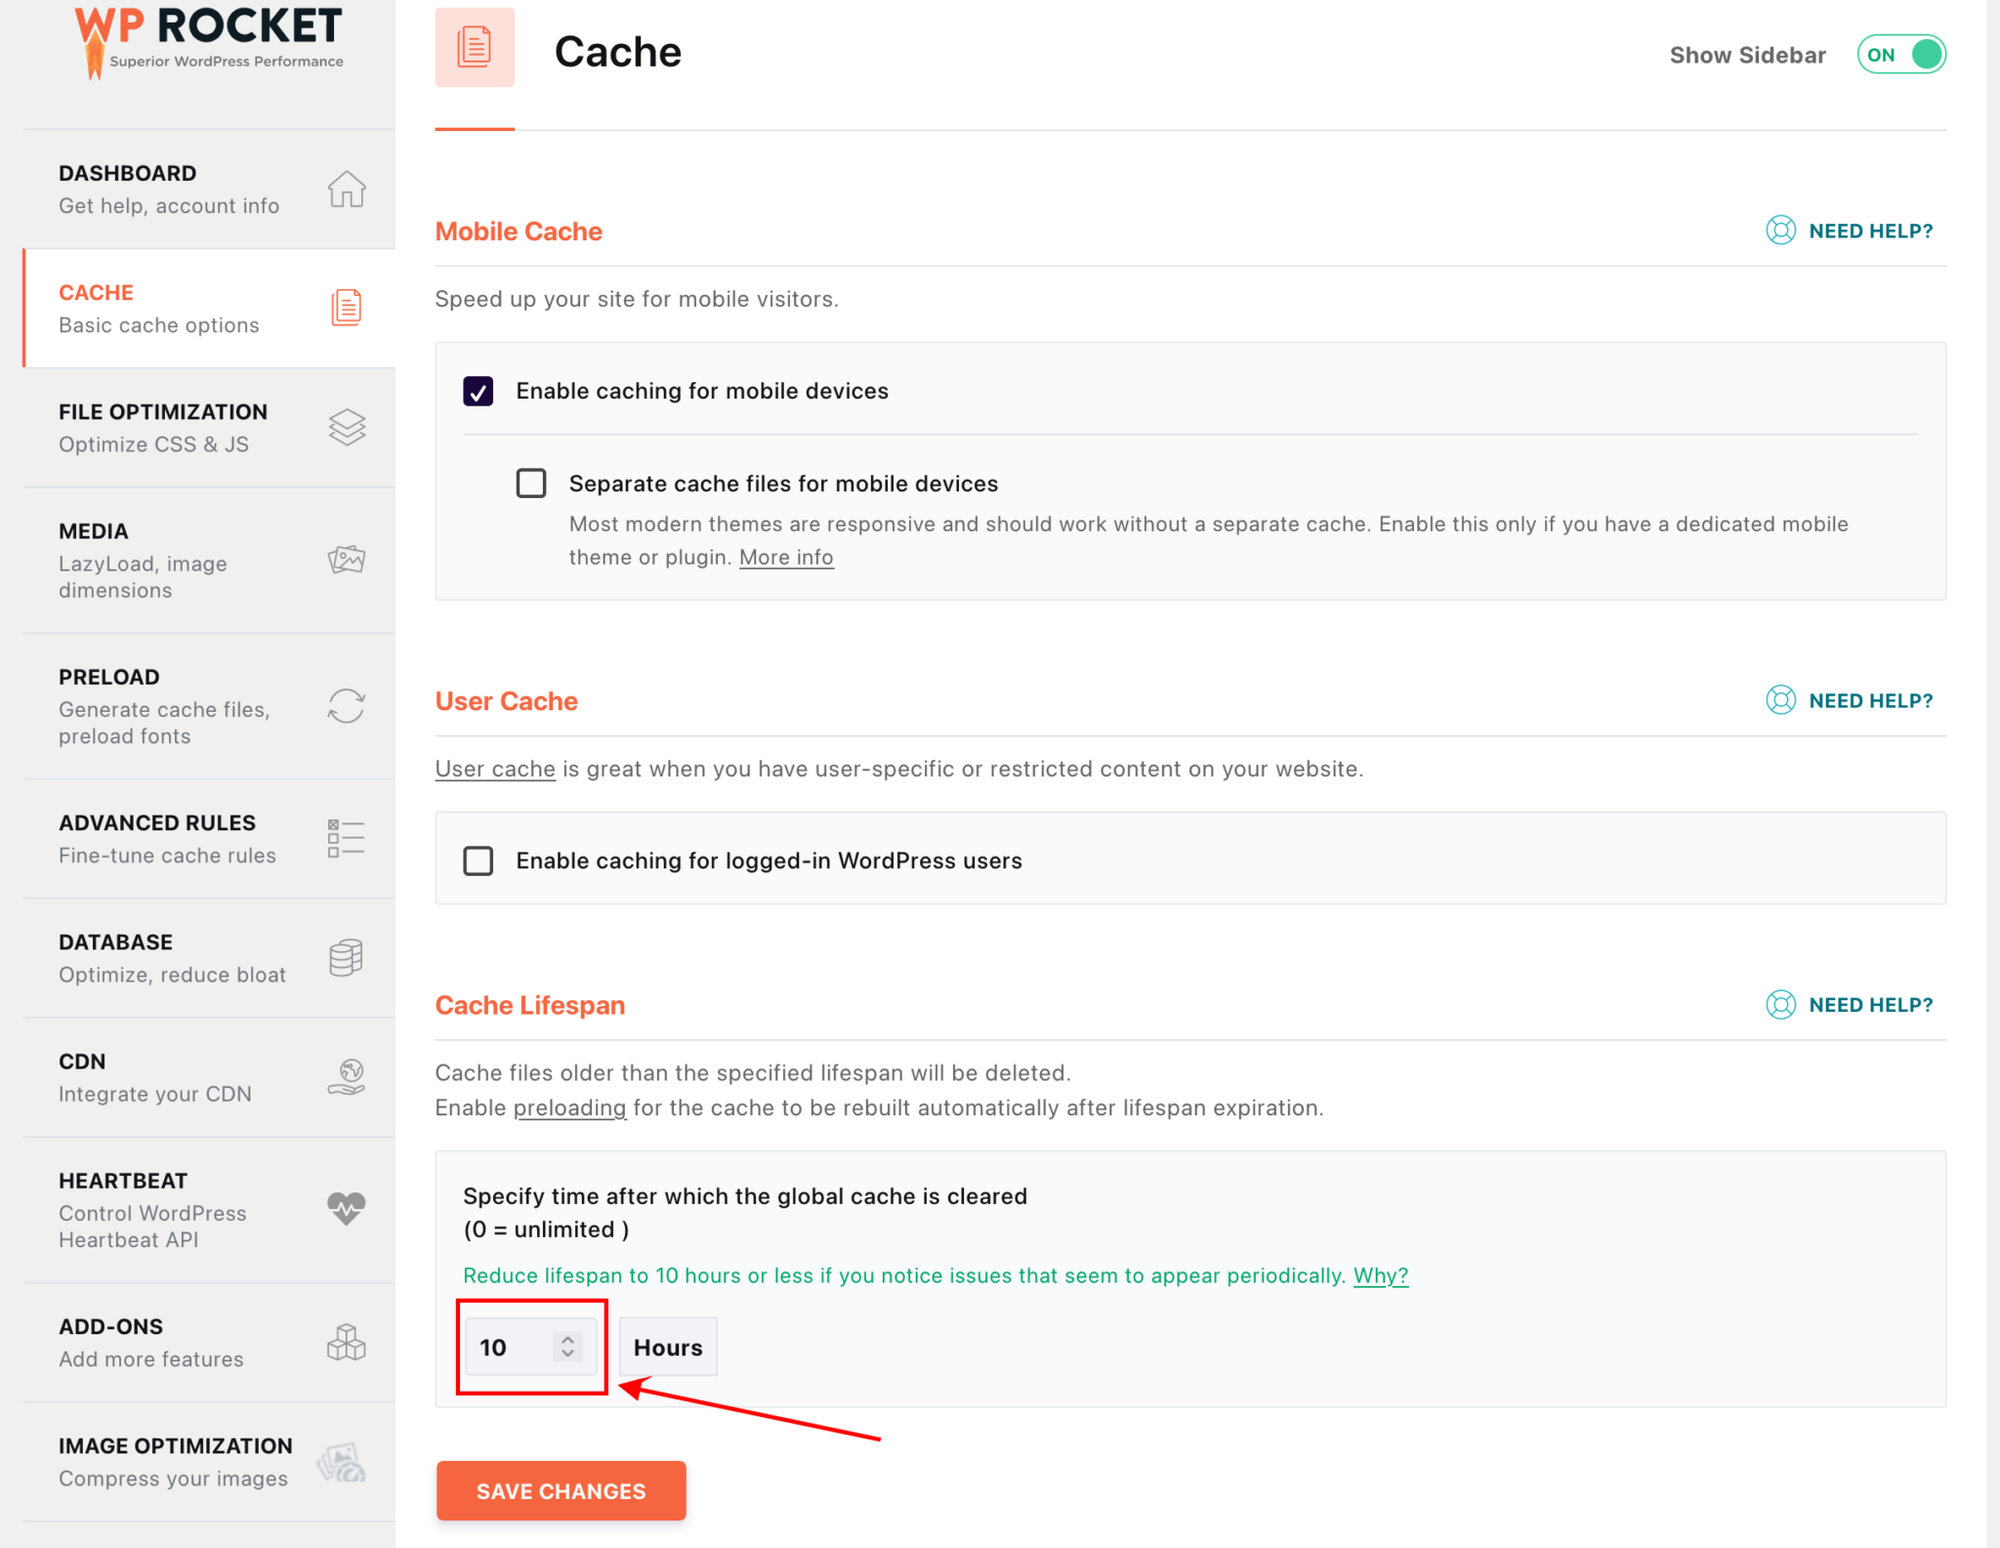
Task: Click the Media image icon
Action: click(x=346, y=561)
